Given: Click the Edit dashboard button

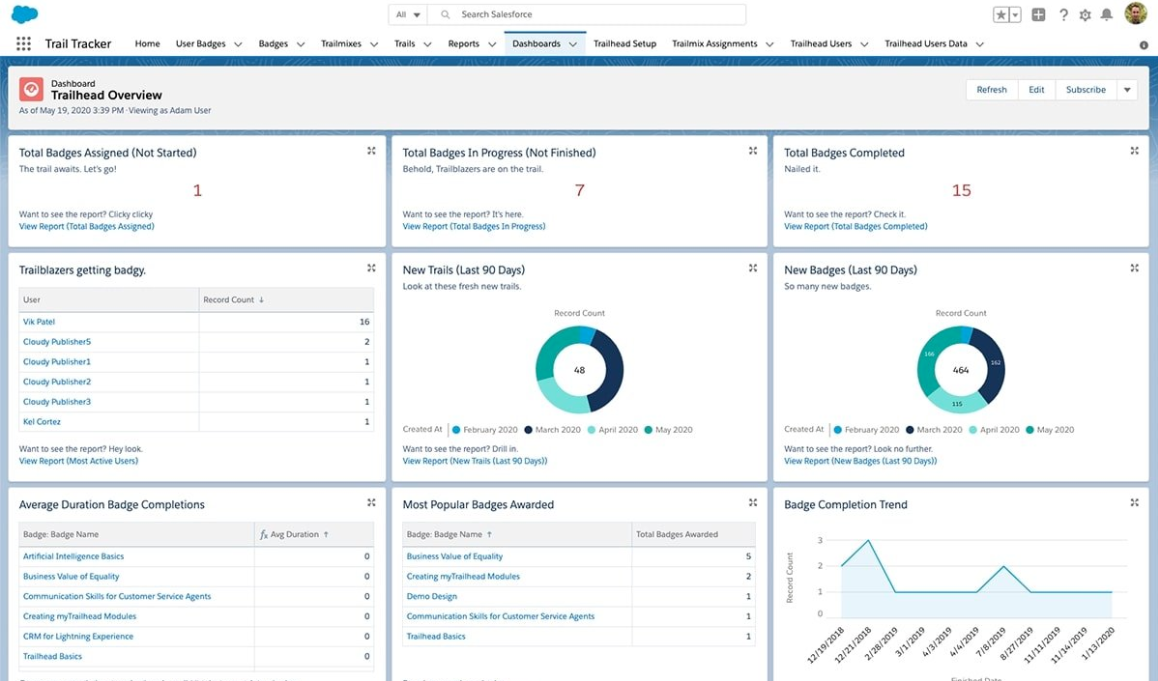Looking at the screenshot, I should [1036, 89].
